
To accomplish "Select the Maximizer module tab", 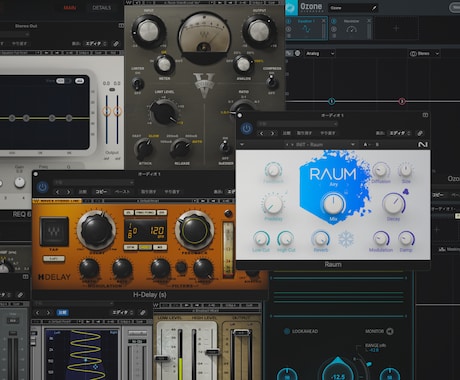I will [351, 29].
